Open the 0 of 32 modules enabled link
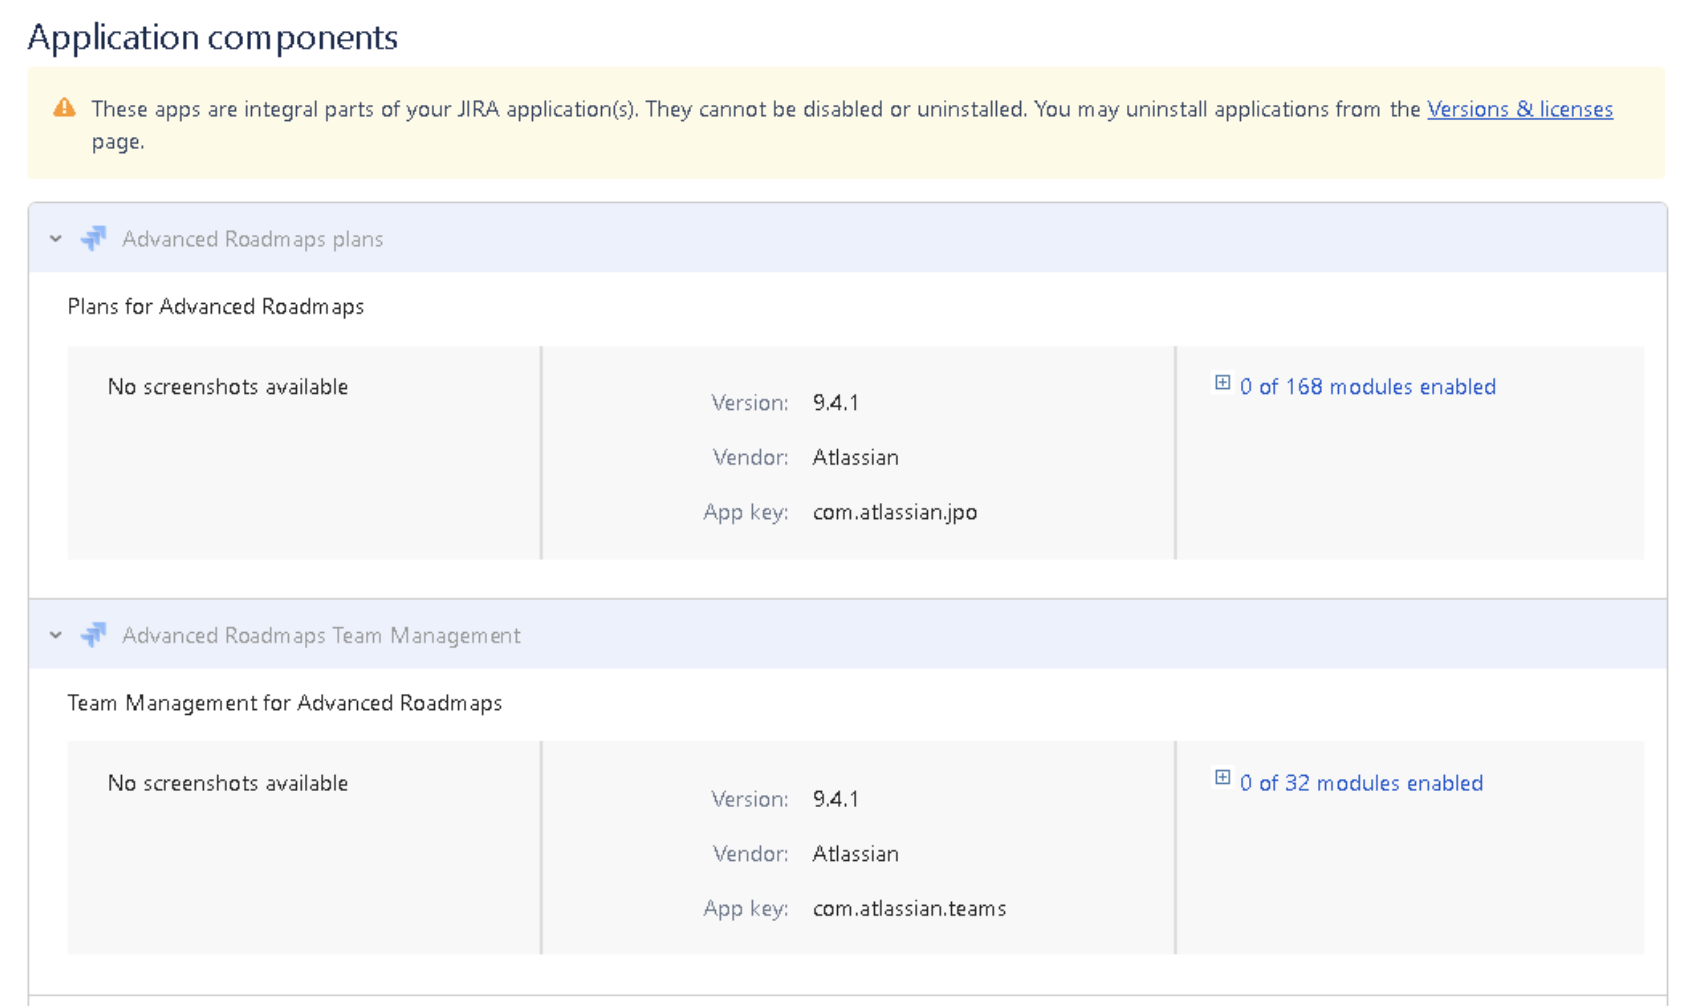 pos(1361,783)
